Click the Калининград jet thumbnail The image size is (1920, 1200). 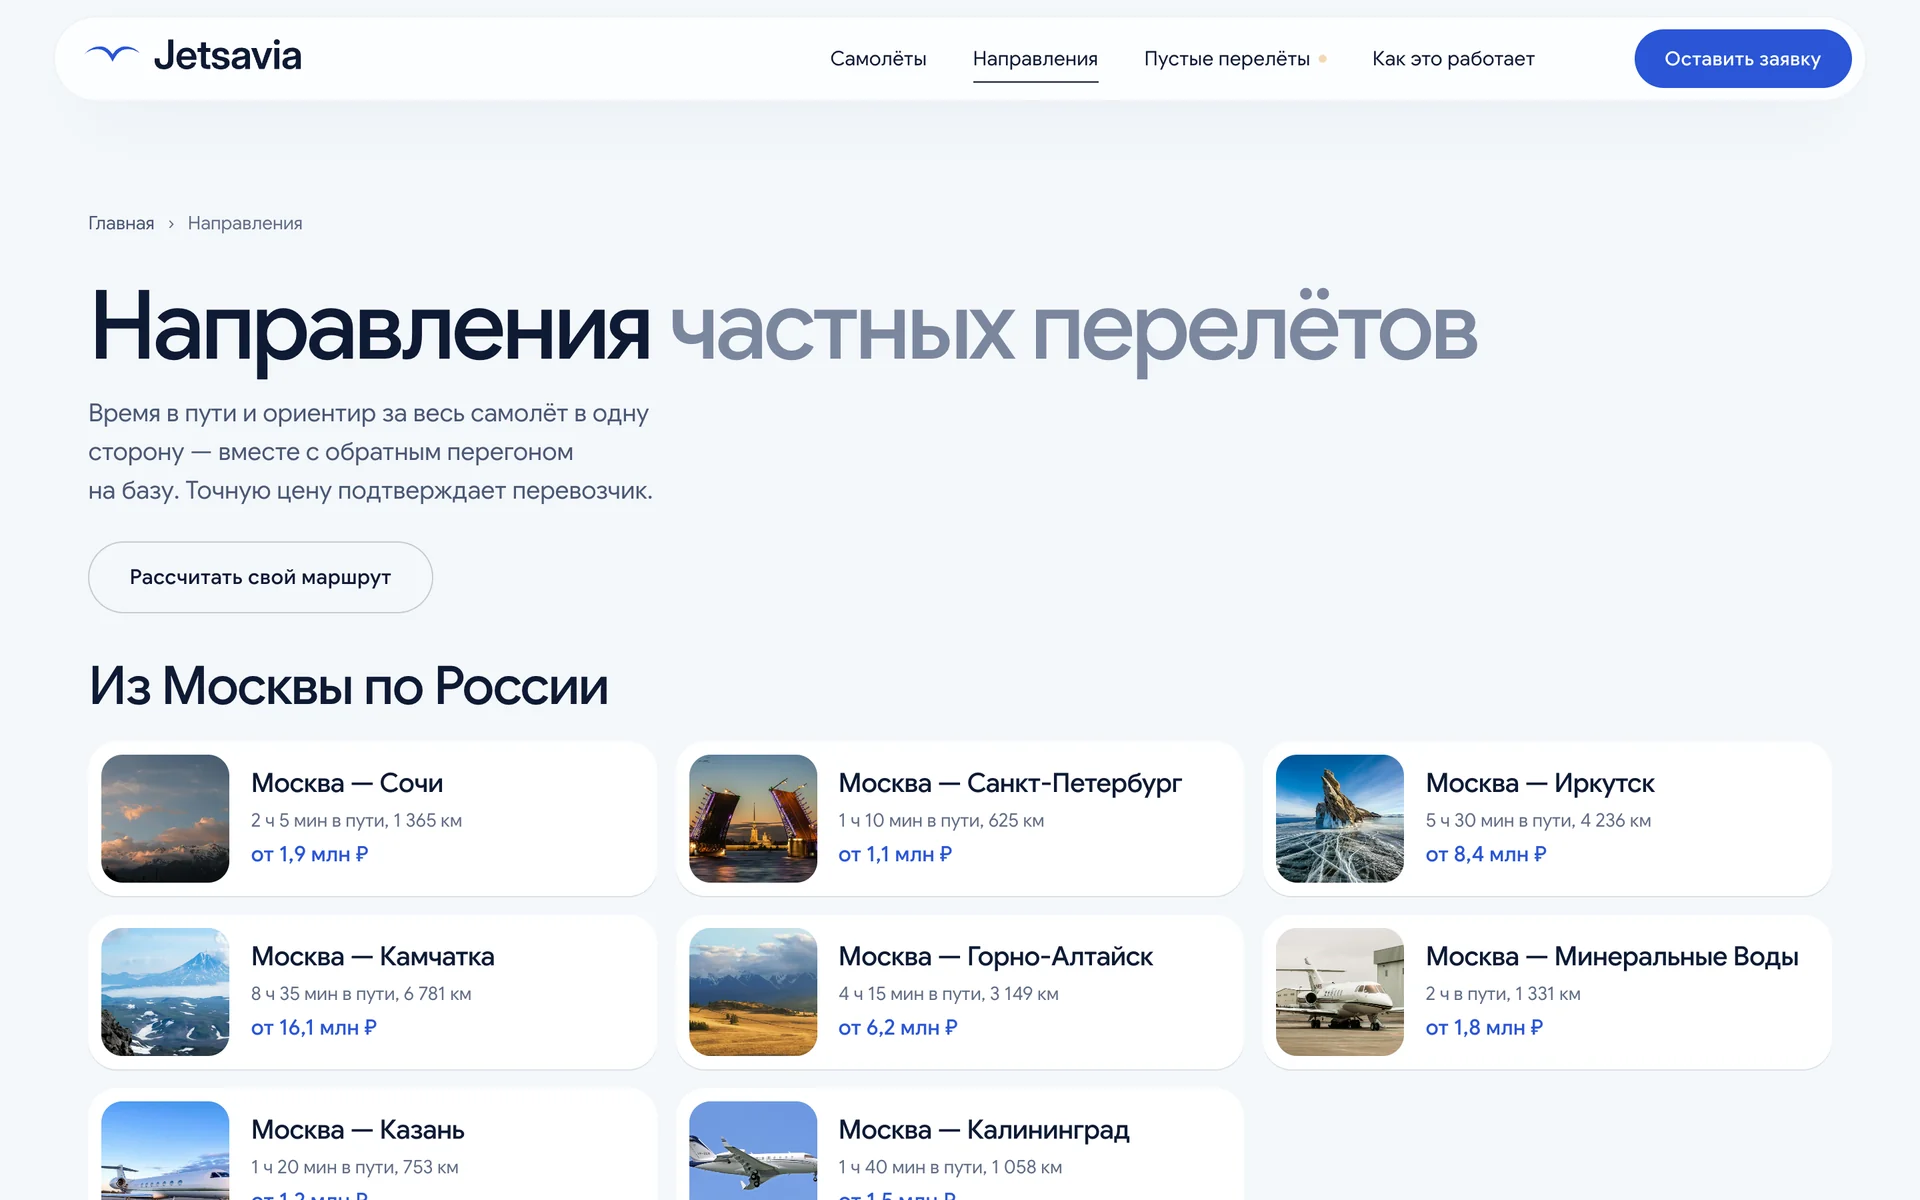[x=753, y=1151]
